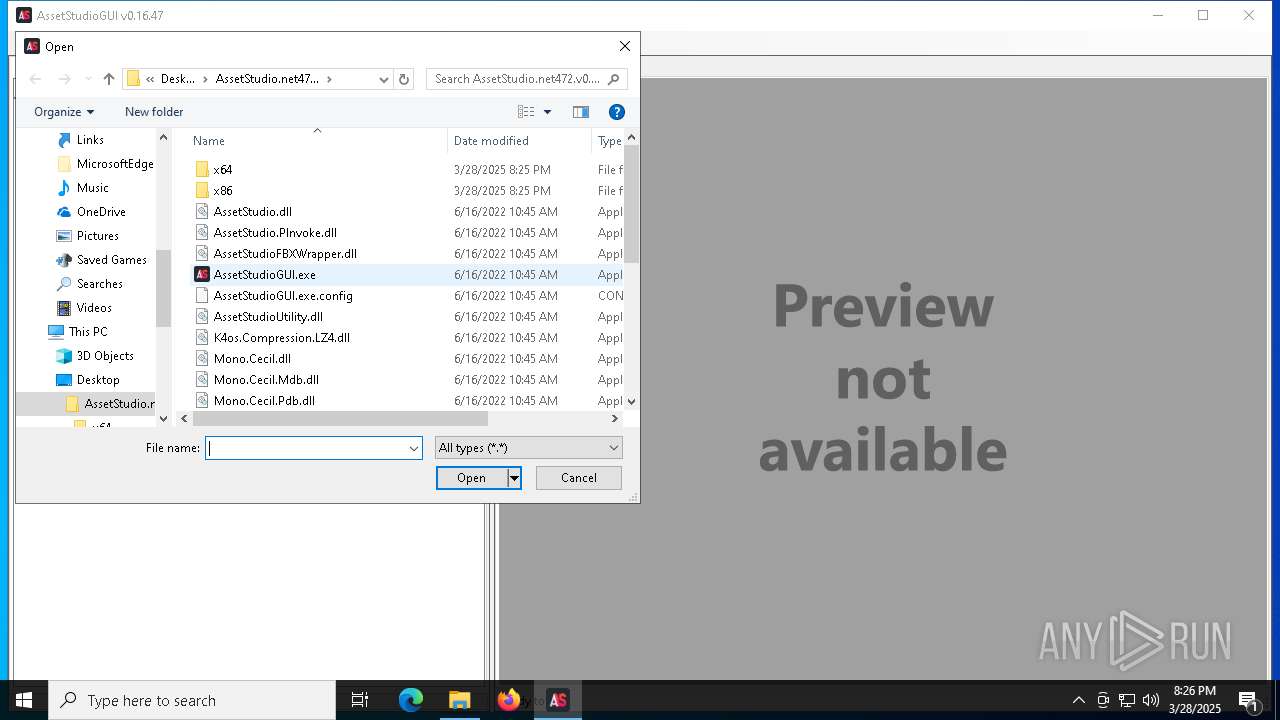
Task: Select Mono.Cecil.Mdb.dll file
Action: (x=266, y=380)
